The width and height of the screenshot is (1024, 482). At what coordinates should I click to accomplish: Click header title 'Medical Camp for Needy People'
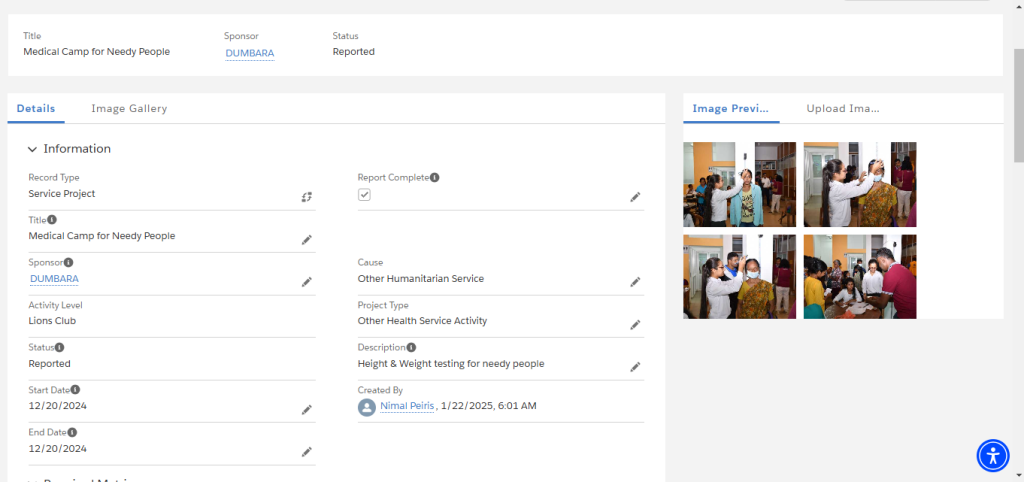click(x=97, y=52)
